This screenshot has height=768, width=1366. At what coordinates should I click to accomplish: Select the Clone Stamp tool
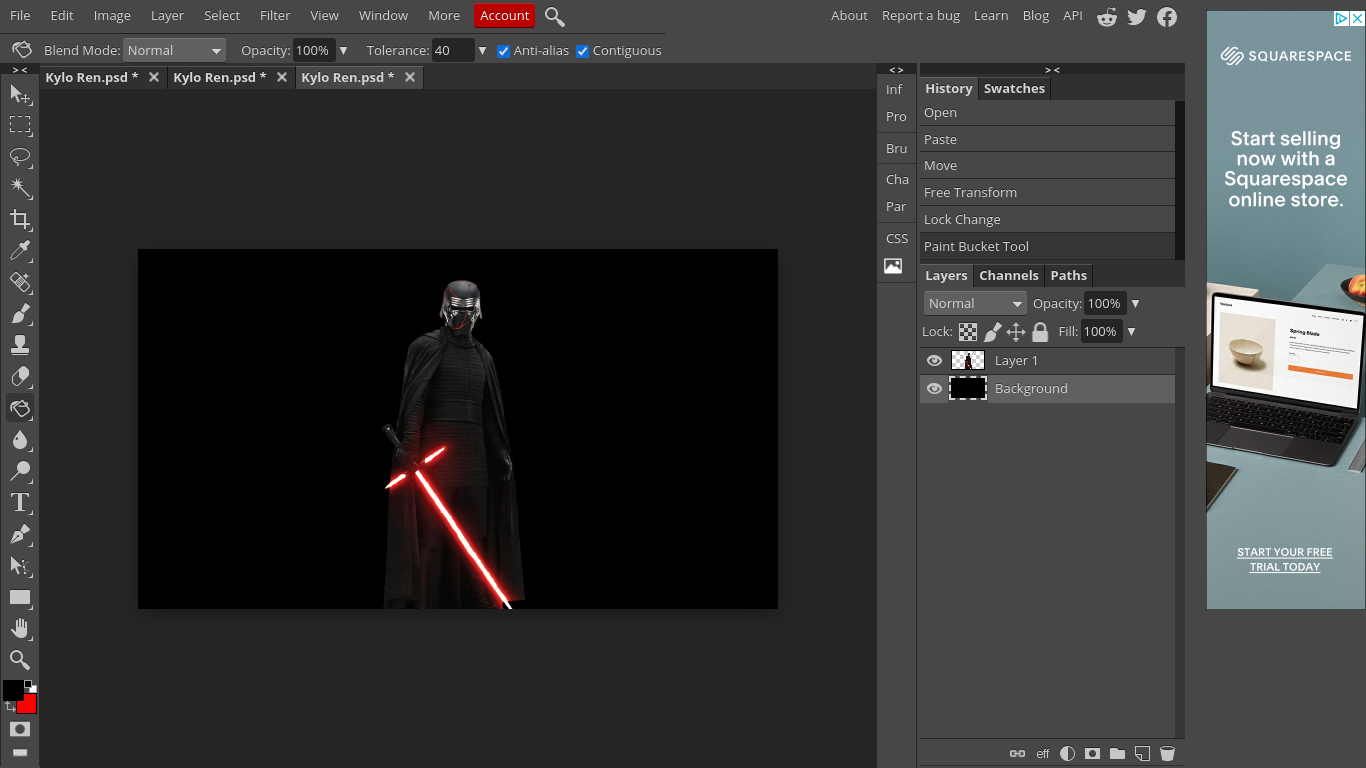19,345
